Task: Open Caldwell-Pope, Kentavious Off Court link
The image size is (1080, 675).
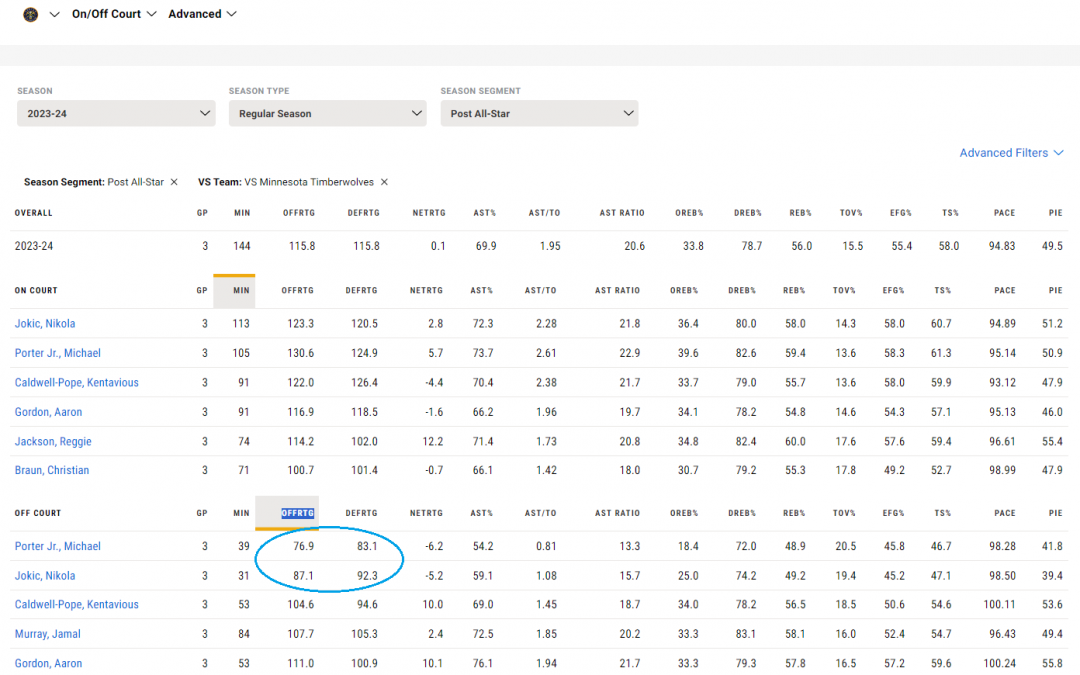Action: pyautogui.click(x=76, y=605)
